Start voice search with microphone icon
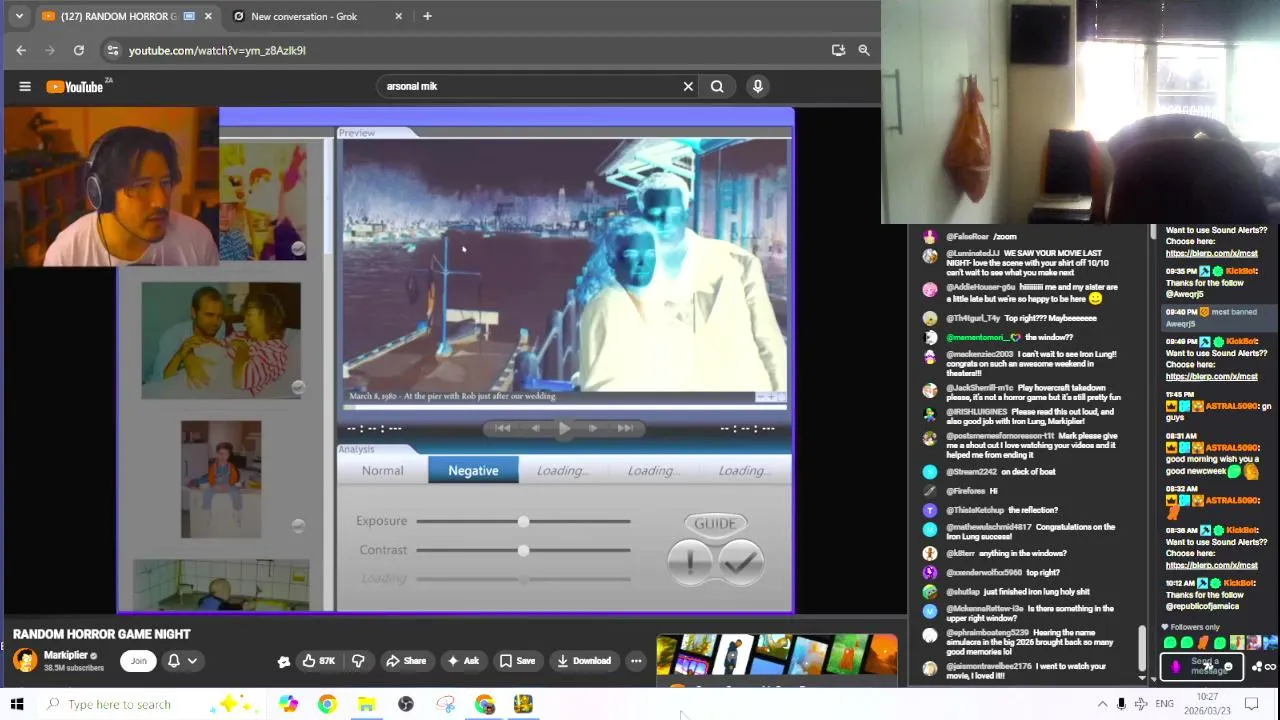The image size is (1280, 720). (x=758, y=87)
